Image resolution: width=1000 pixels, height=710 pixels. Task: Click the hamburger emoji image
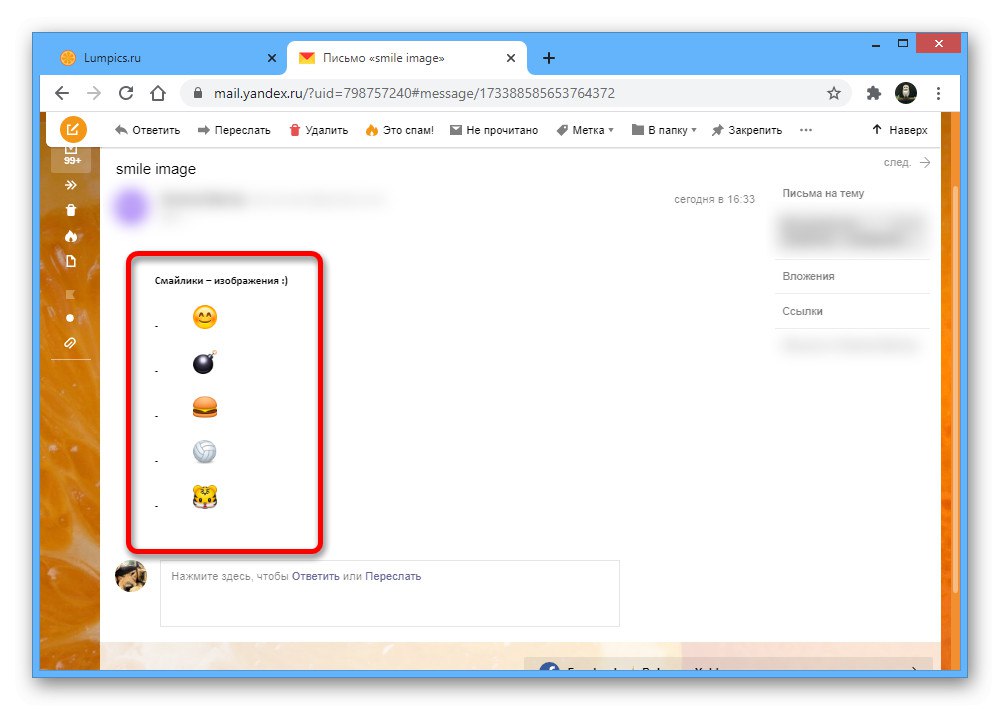205,407
